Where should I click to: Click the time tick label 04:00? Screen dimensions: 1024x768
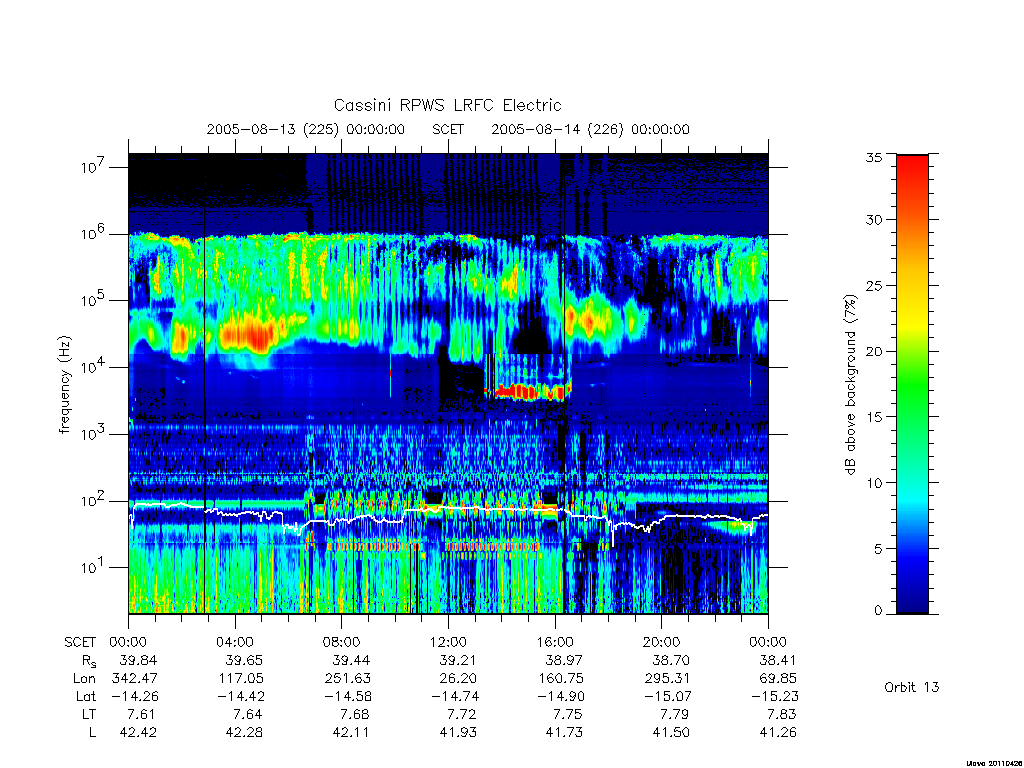(234, 642)
